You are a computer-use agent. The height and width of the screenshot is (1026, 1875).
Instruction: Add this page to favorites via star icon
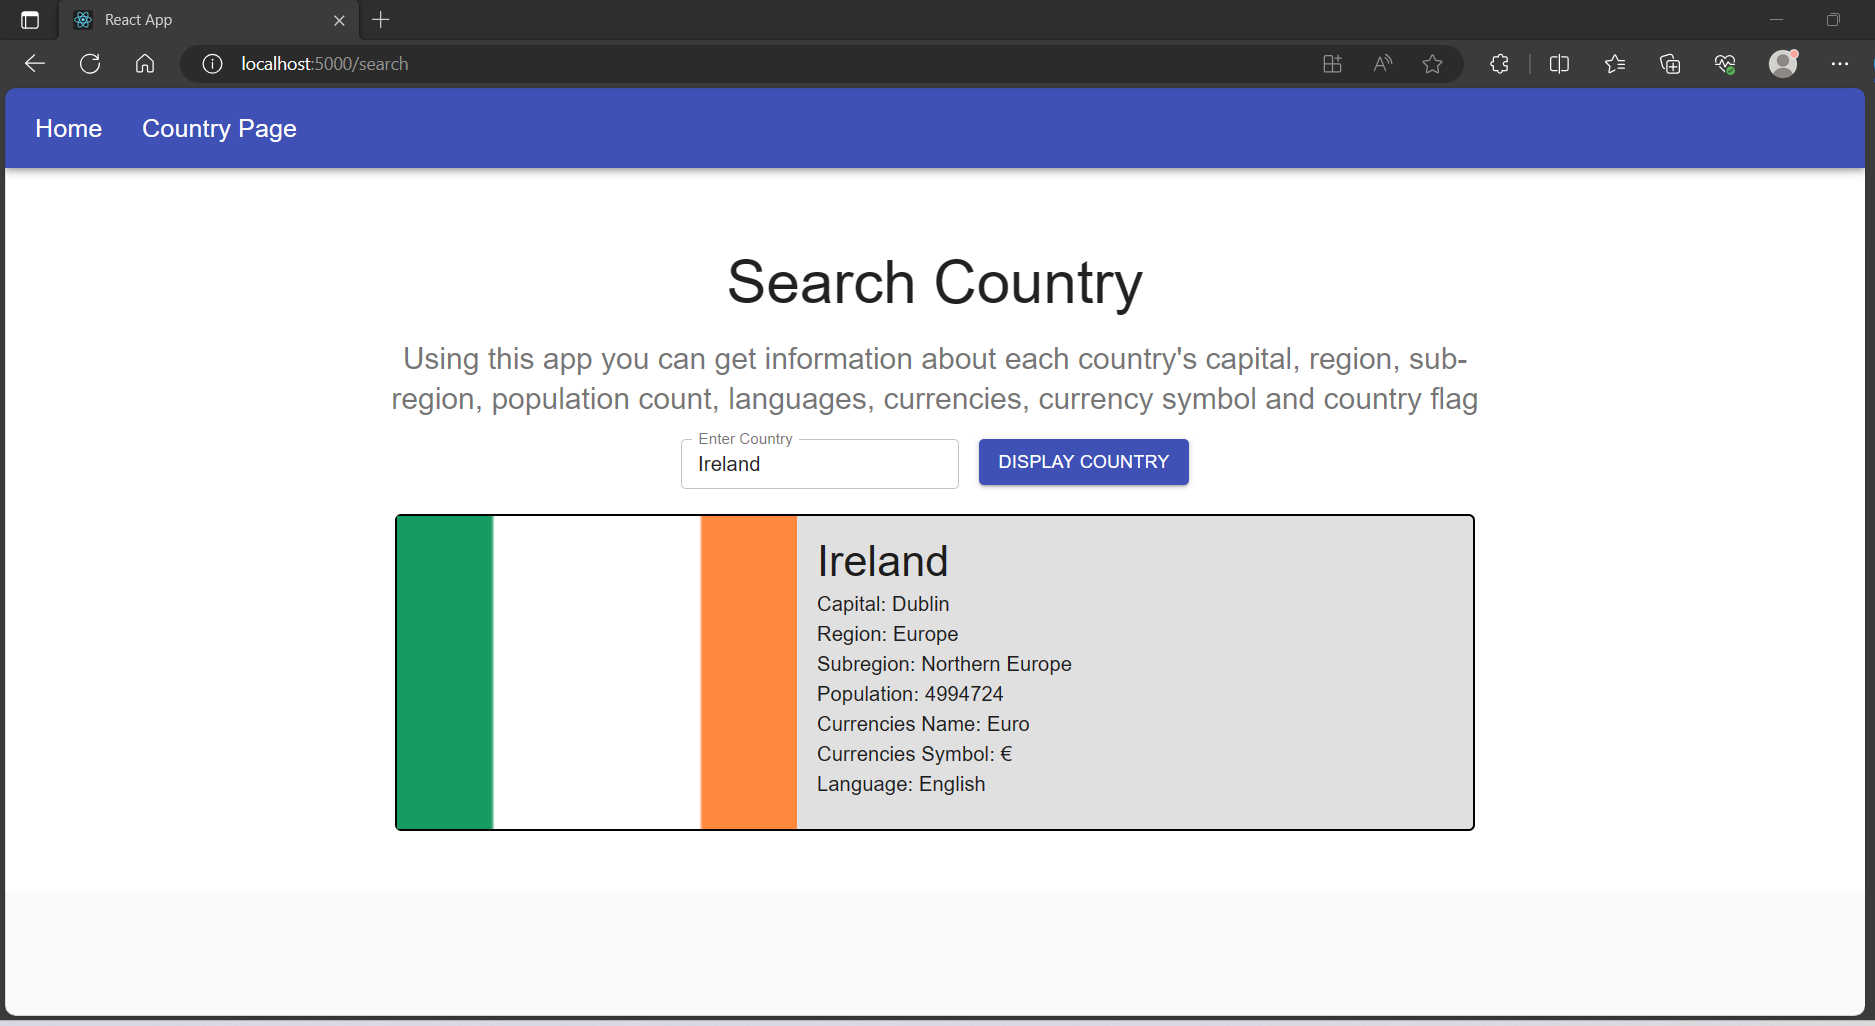coord(1433,63)
